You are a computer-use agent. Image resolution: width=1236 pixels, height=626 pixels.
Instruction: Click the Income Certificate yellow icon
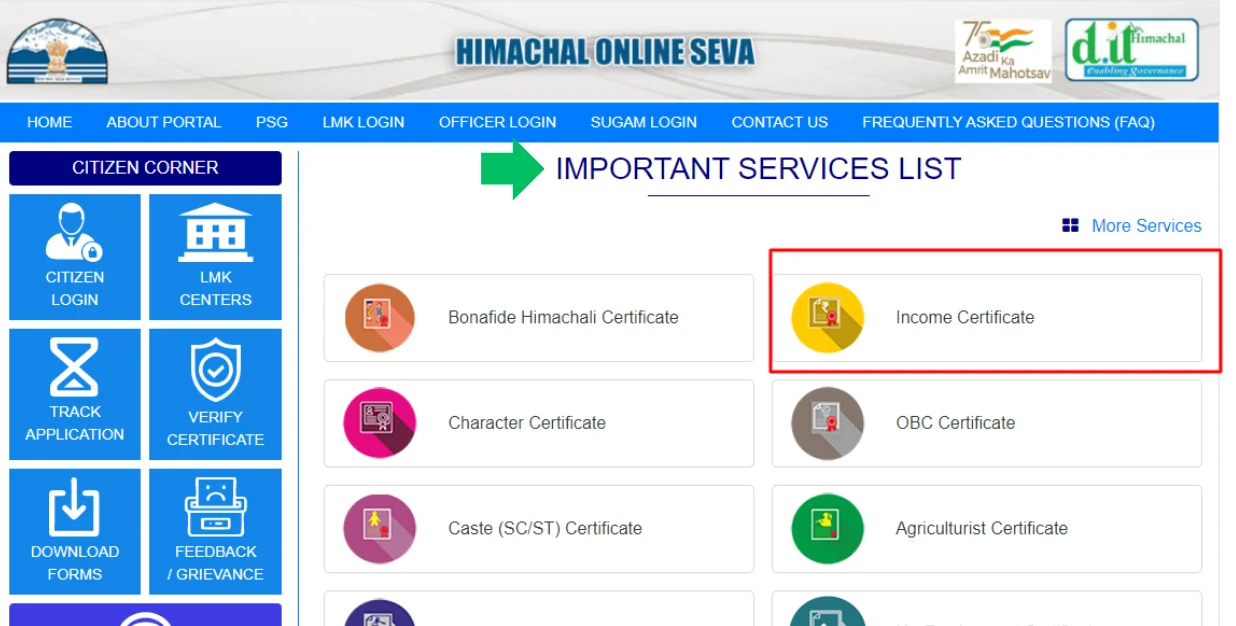[x=827, y=318]
